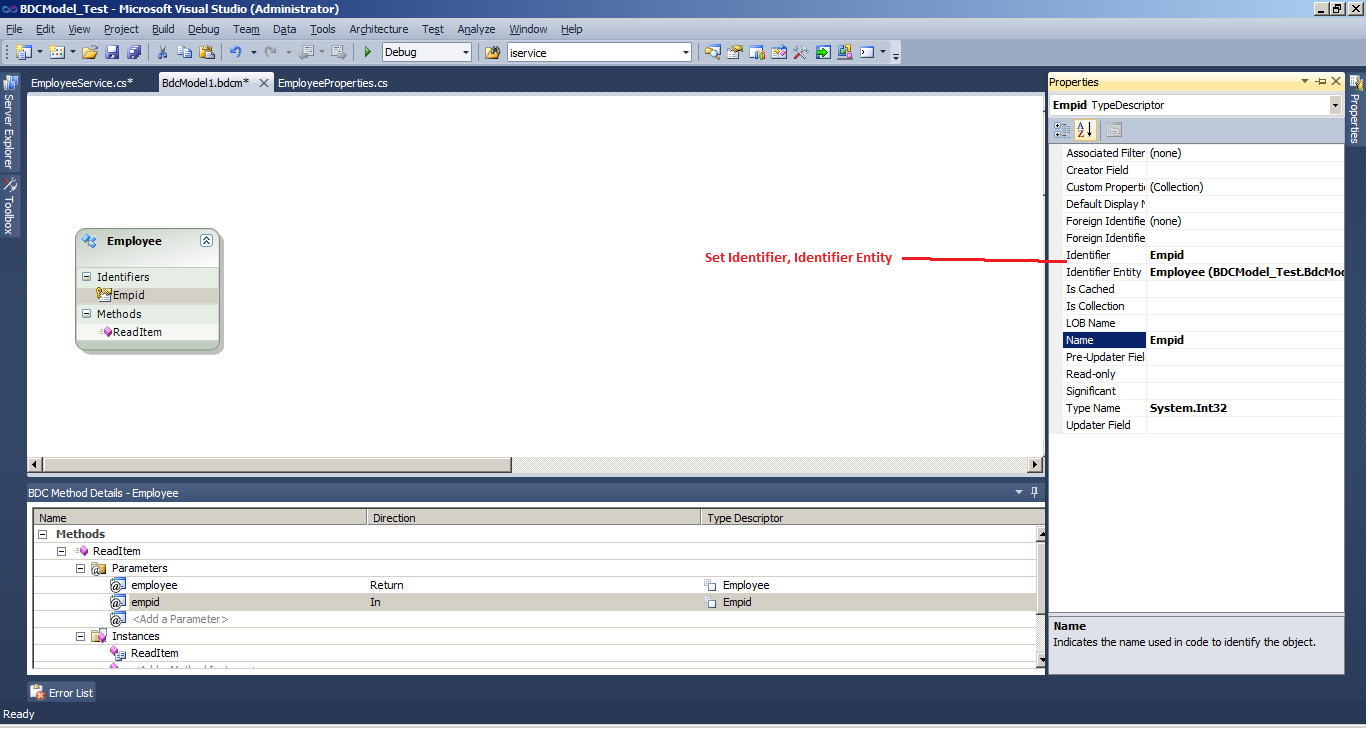Collapse the Instances node
This screenshot has height=730, width=1366.
coord(80,636)
